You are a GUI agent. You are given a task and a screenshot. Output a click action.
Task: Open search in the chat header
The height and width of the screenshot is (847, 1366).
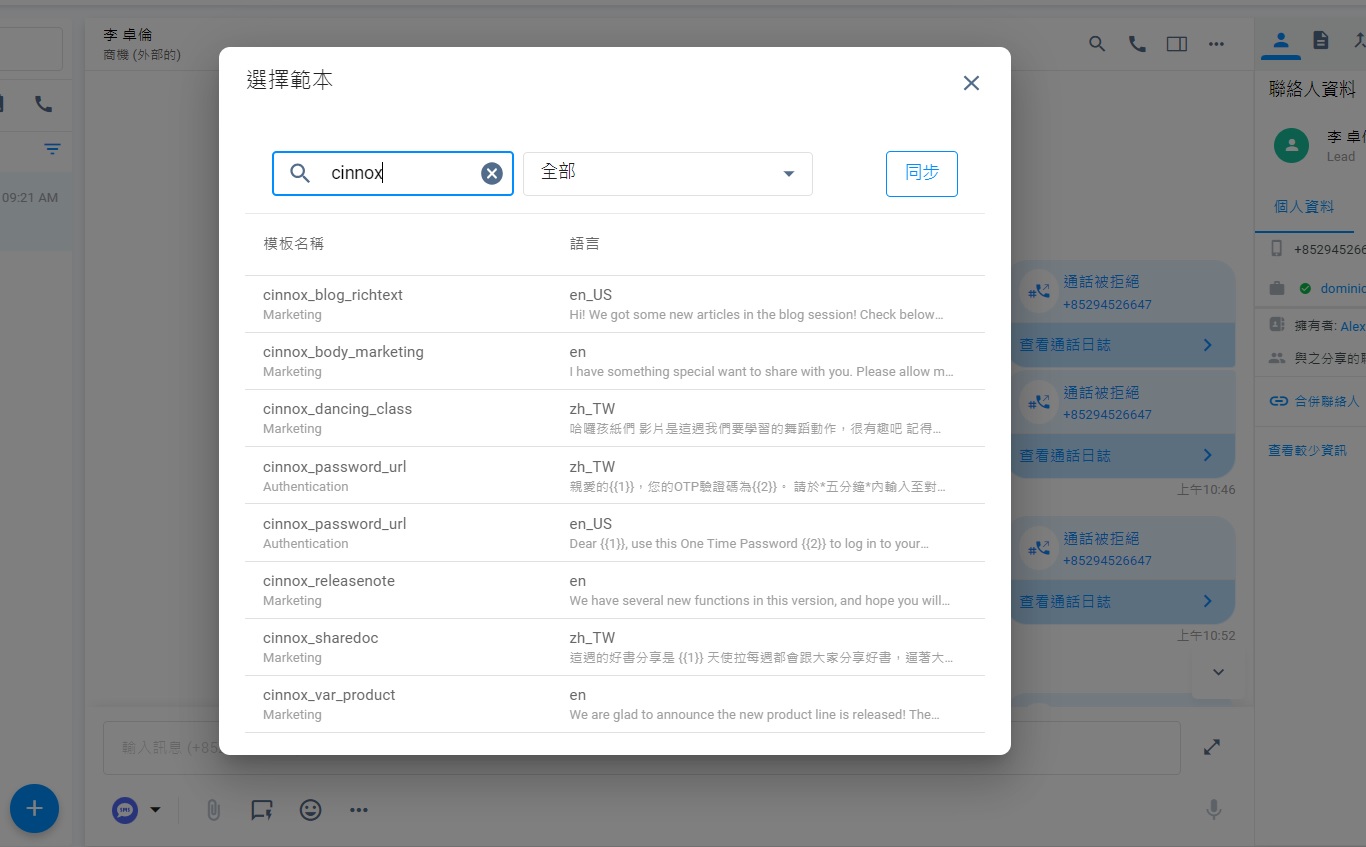click(x=1097, y=44)
